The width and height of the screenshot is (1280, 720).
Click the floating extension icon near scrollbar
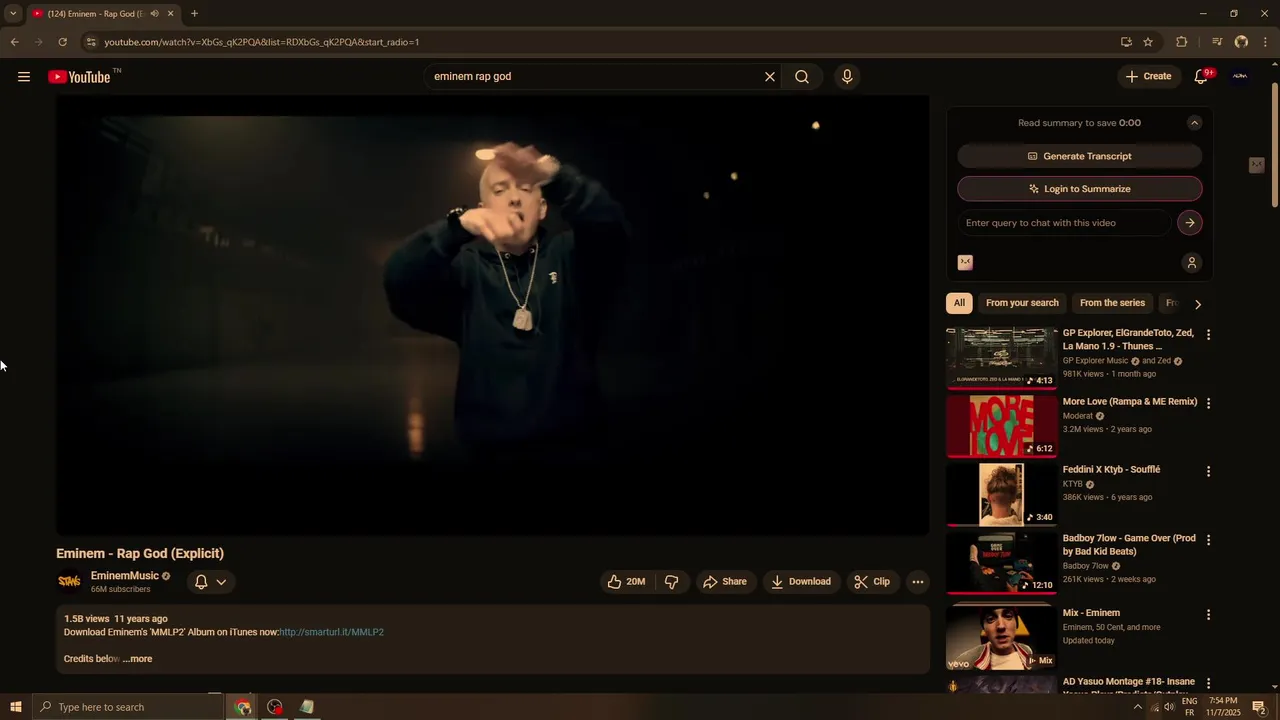point(1257,165)
